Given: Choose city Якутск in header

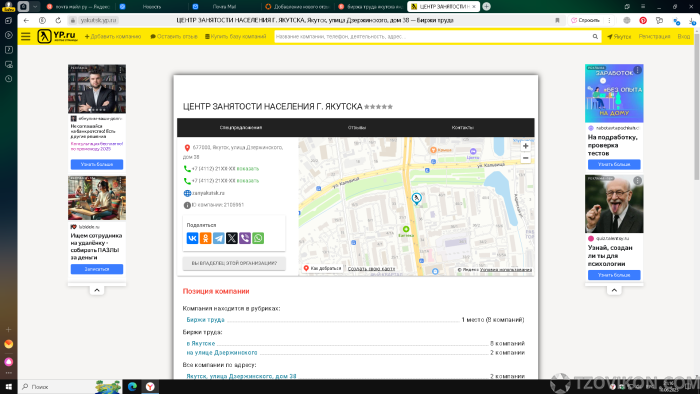Looking at the screenshot, I should pos(619,37).
